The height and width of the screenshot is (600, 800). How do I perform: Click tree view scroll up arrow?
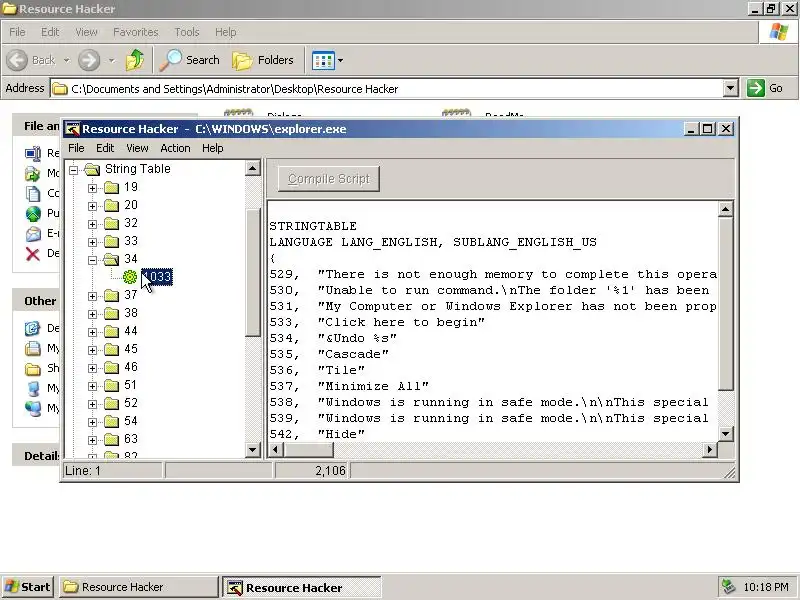(x=253, y=168)
